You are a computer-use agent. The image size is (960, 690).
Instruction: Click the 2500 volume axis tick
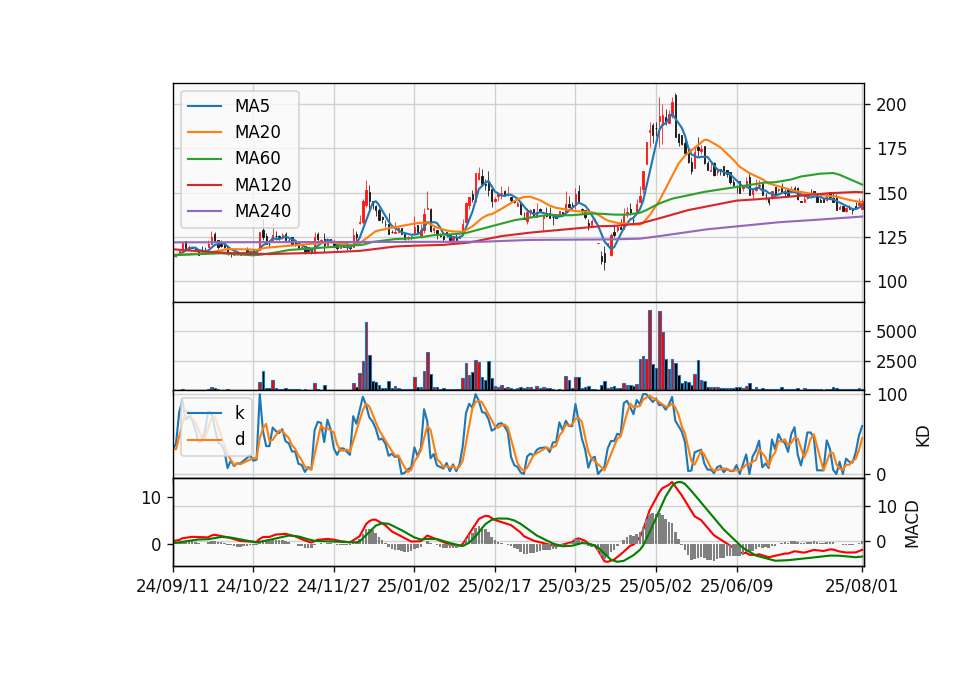point(896,362)
